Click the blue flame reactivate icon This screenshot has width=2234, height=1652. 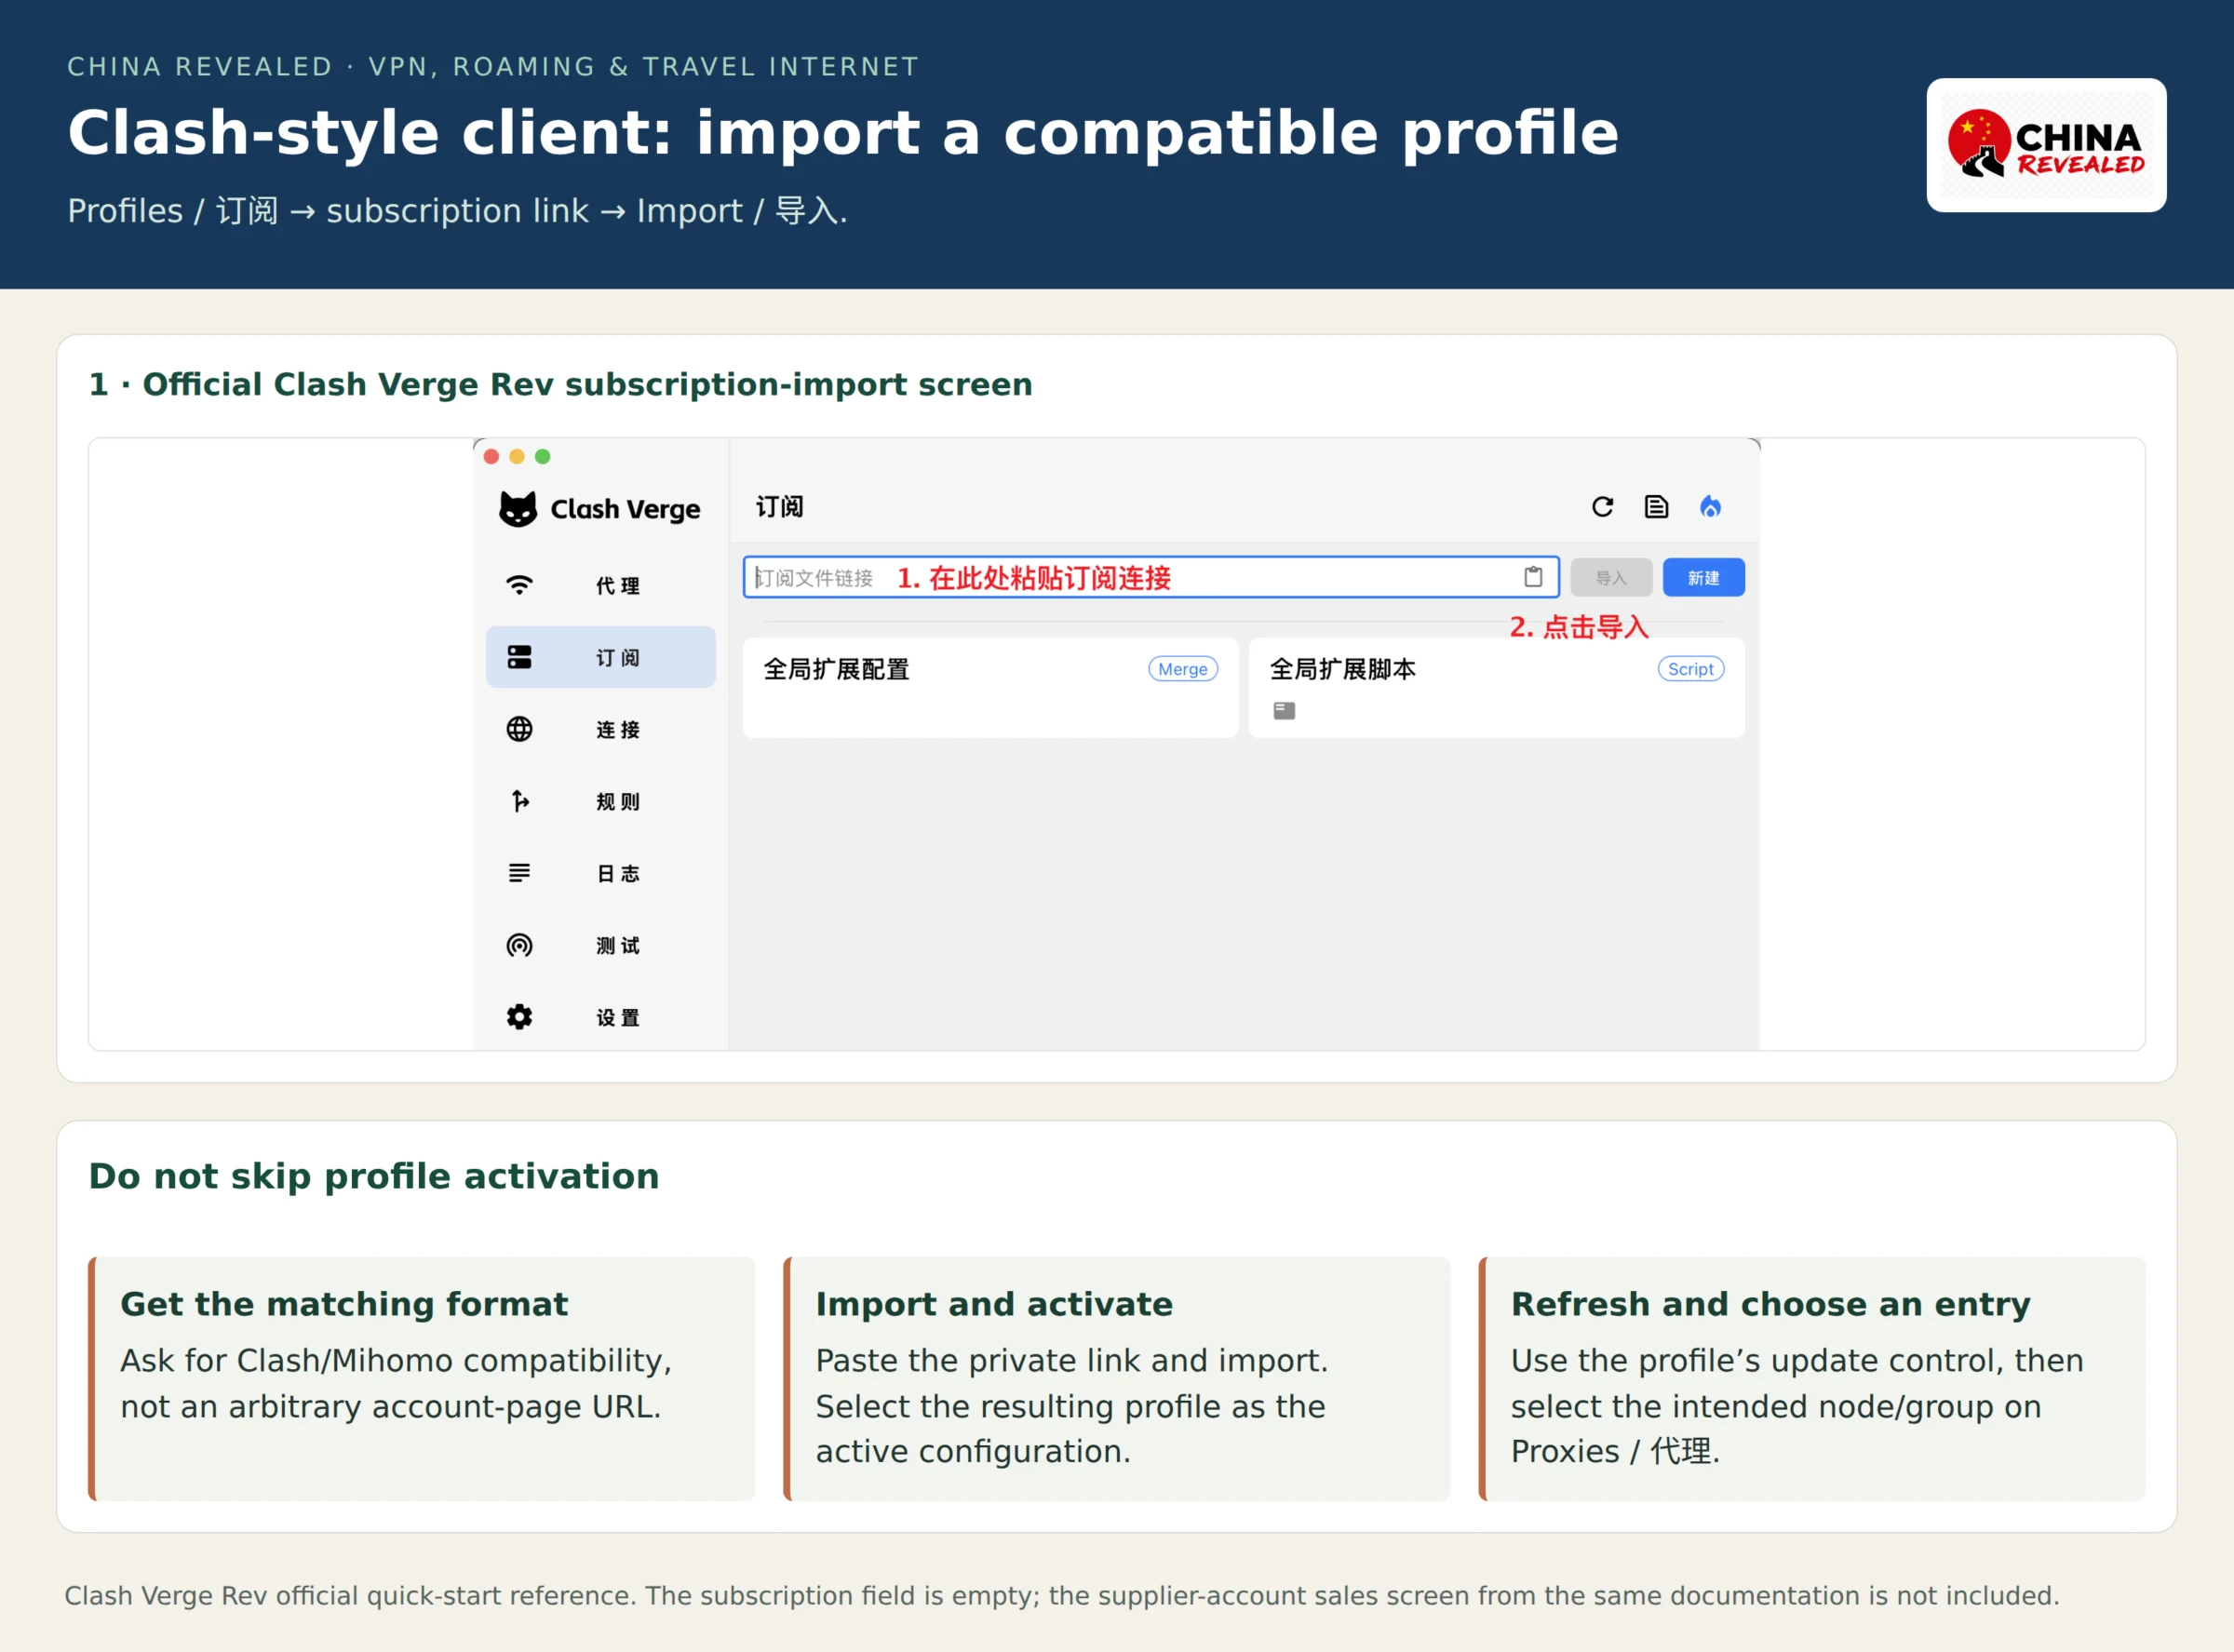click(x=1710, y=507)
